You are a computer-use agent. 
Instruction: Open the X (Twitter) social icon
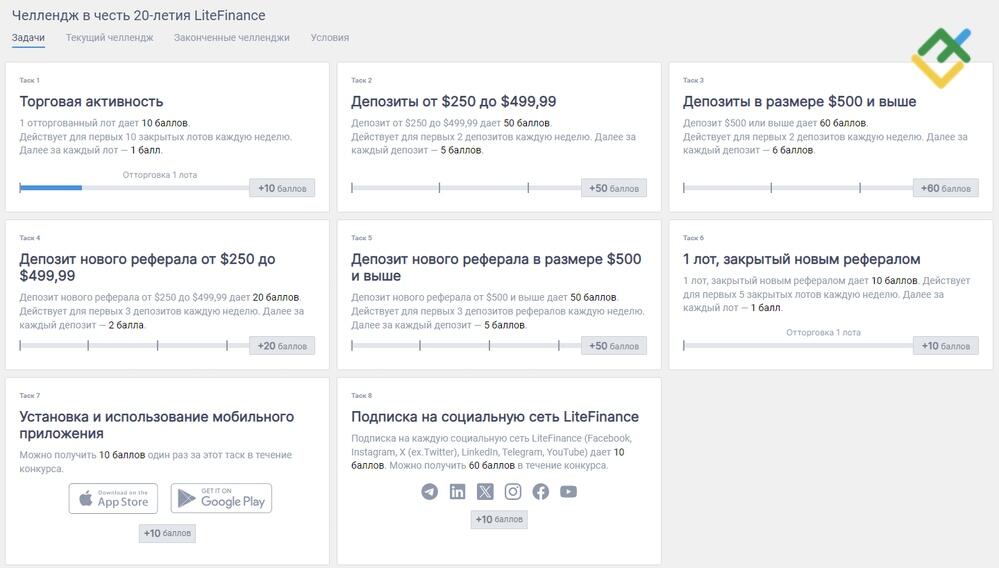click(485, 492)
